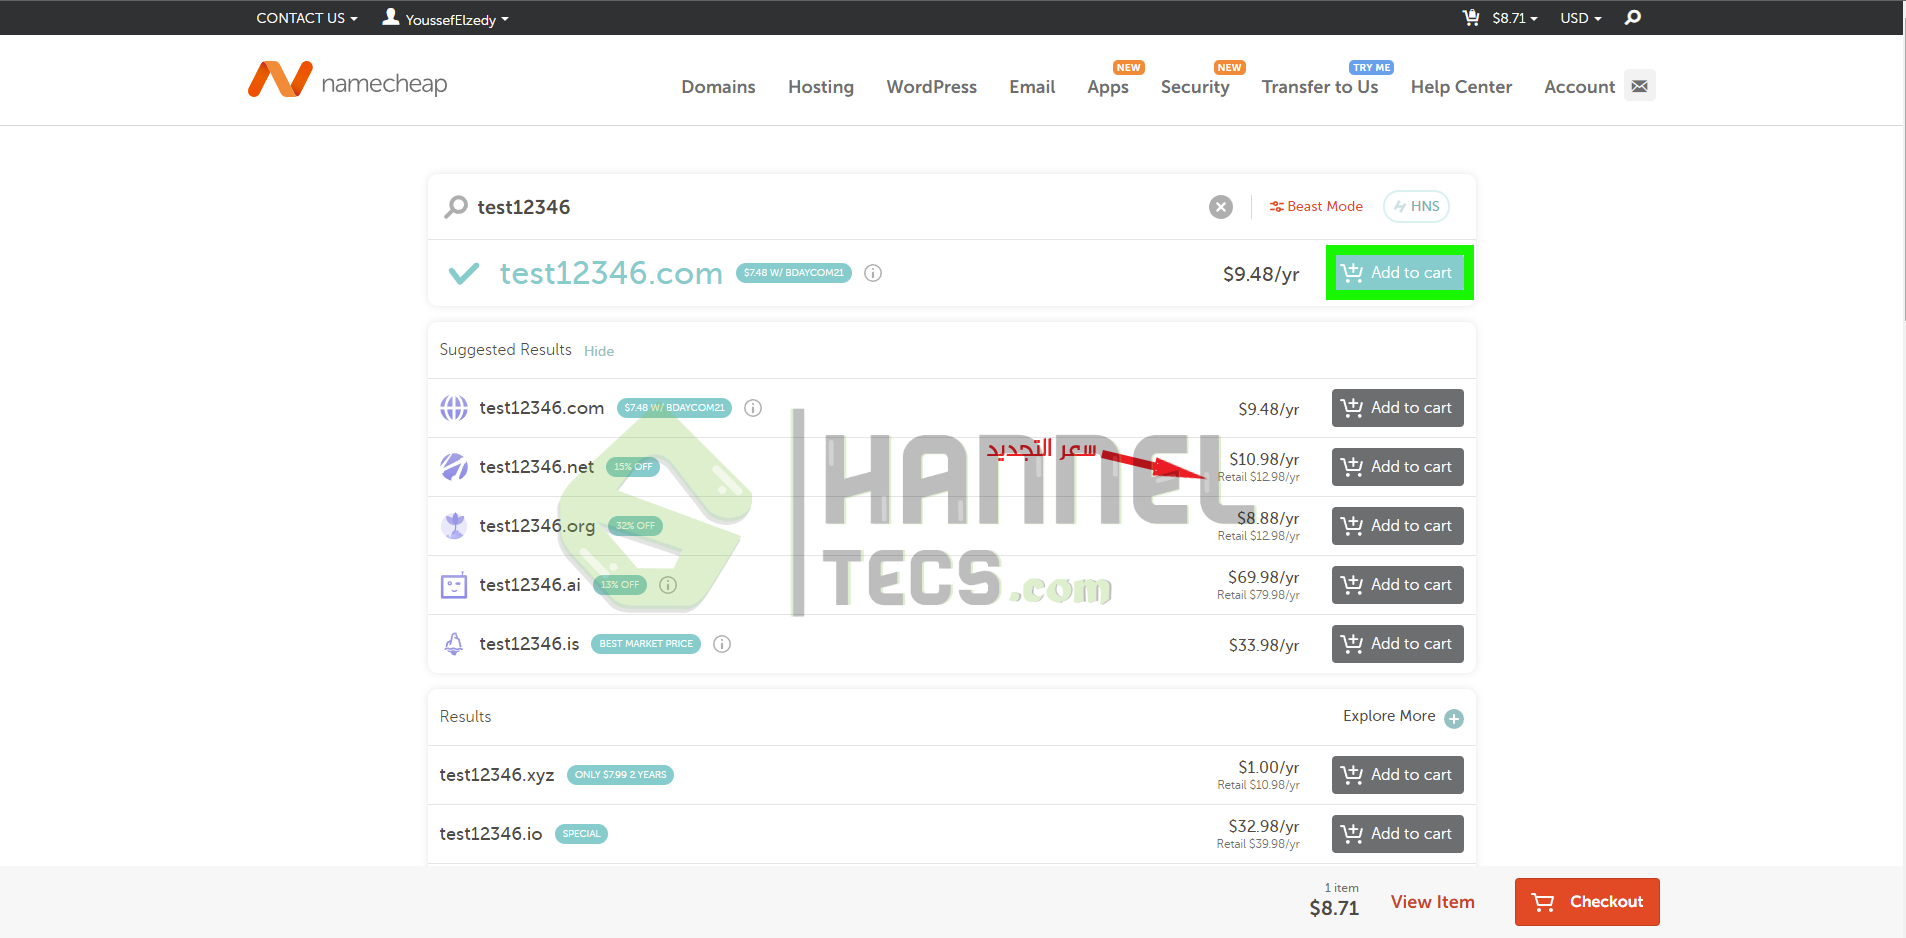Open Transfer to Us menu
1906x938 pixels.
tap(1320, 87)
